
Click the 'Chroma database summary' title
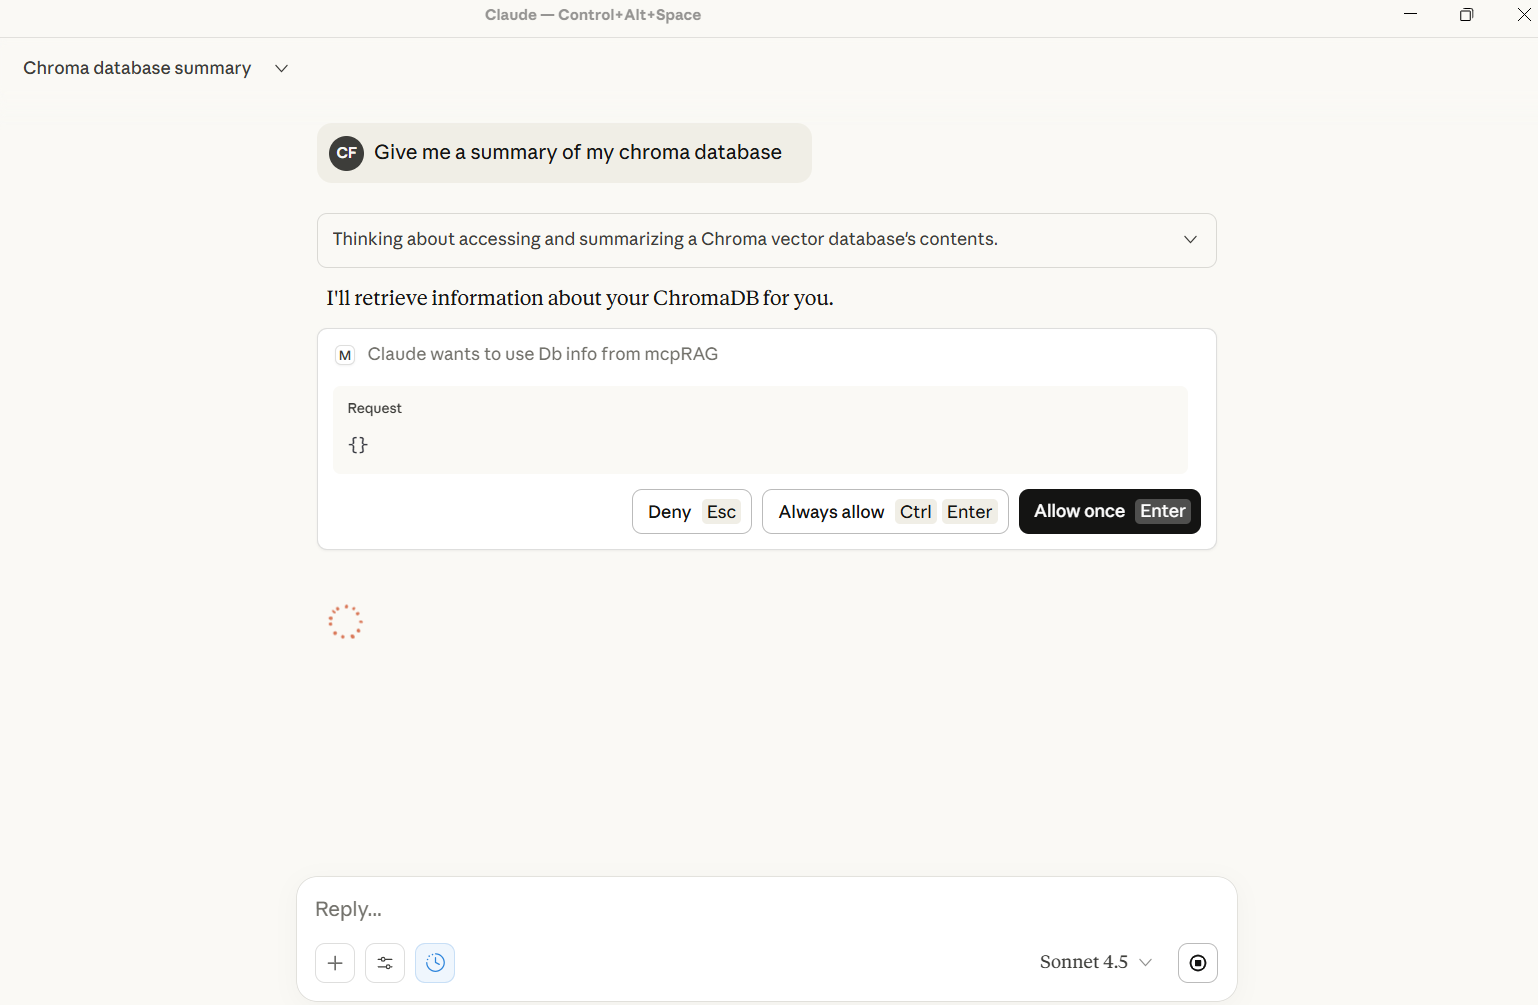[x=136, y=68]
